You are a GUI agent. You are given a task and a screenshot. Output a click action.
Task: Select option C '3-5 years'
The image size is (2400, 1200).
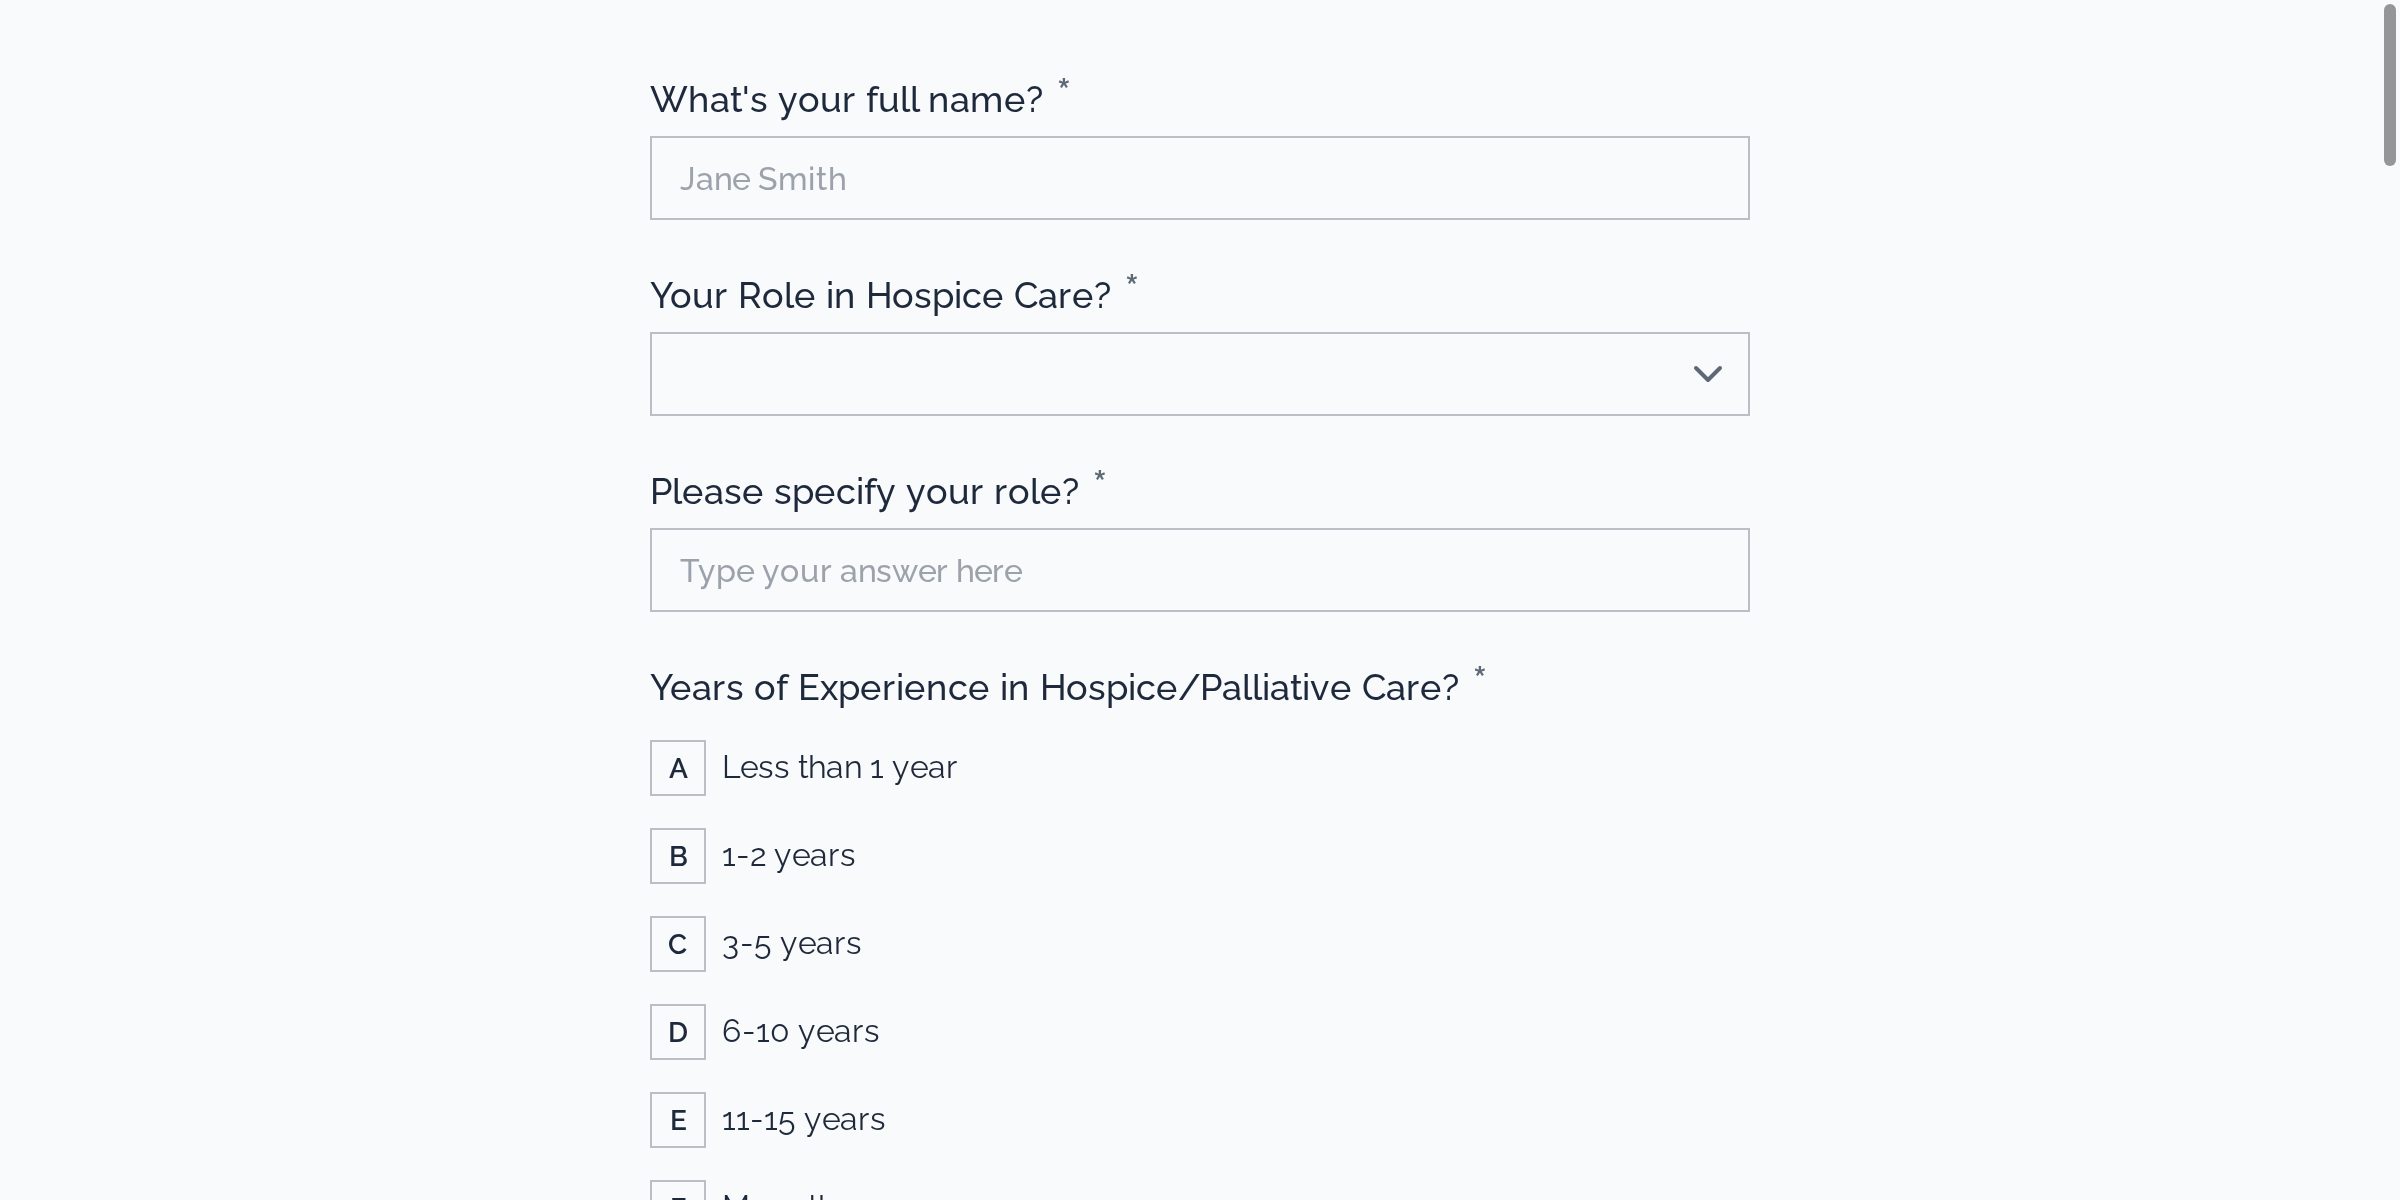tap(791, 943)
